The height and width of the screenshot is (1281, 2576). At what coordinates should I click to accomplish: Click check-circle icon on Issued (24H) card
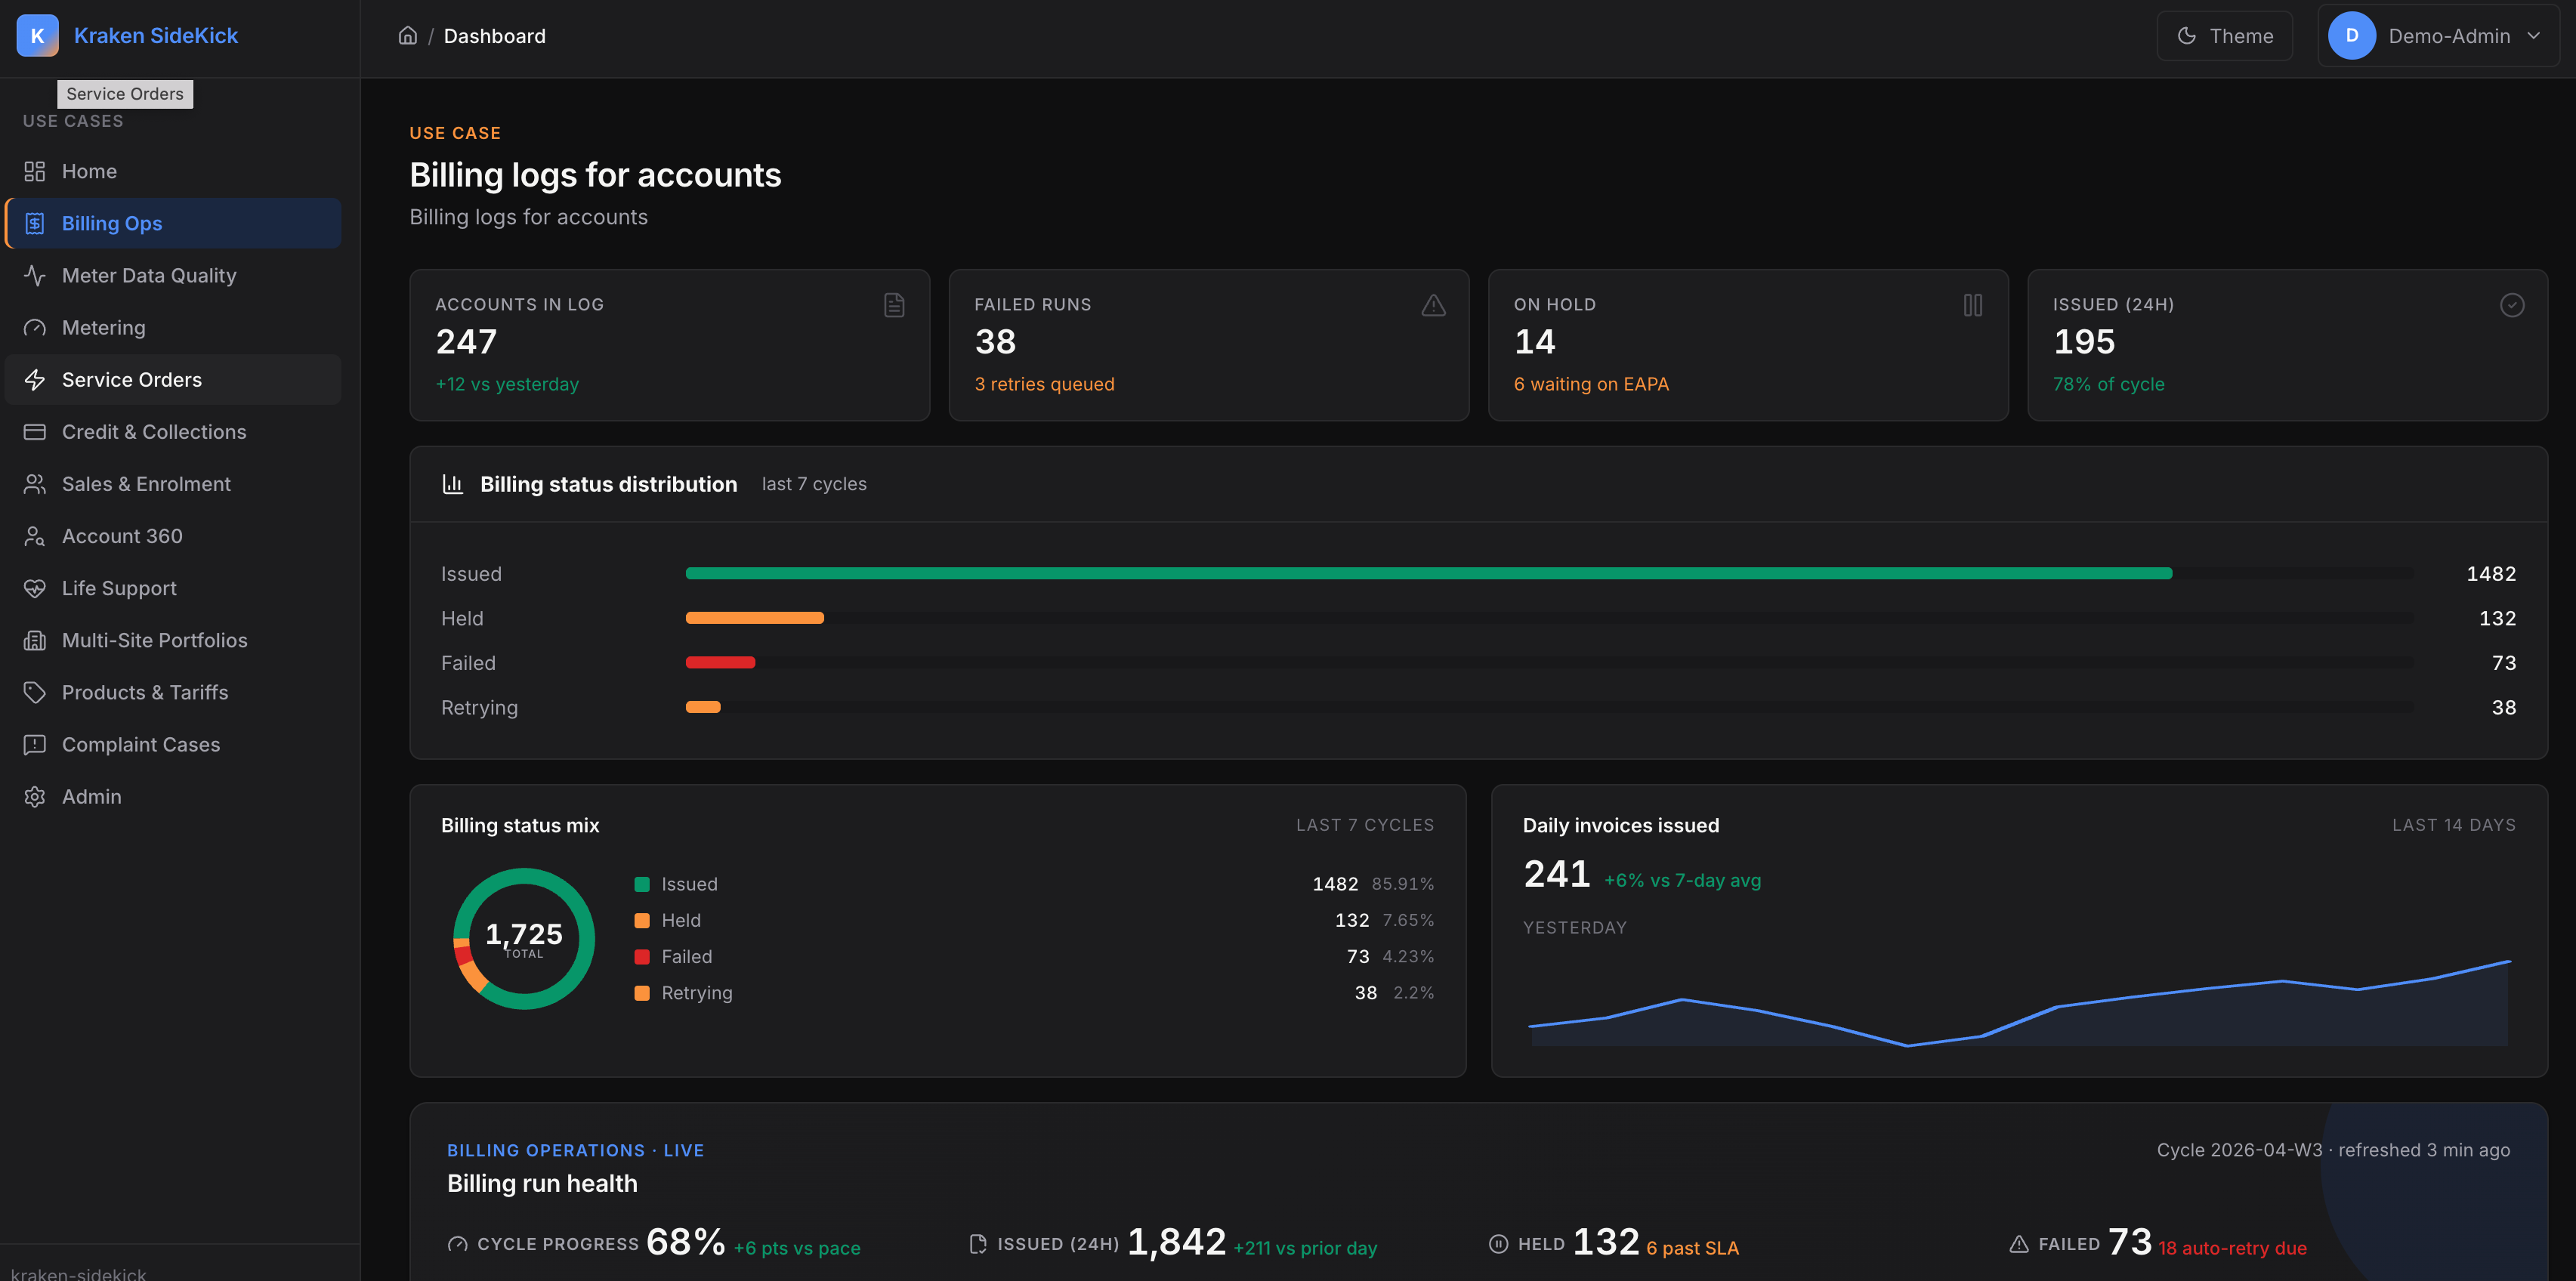pos(2512,305)
